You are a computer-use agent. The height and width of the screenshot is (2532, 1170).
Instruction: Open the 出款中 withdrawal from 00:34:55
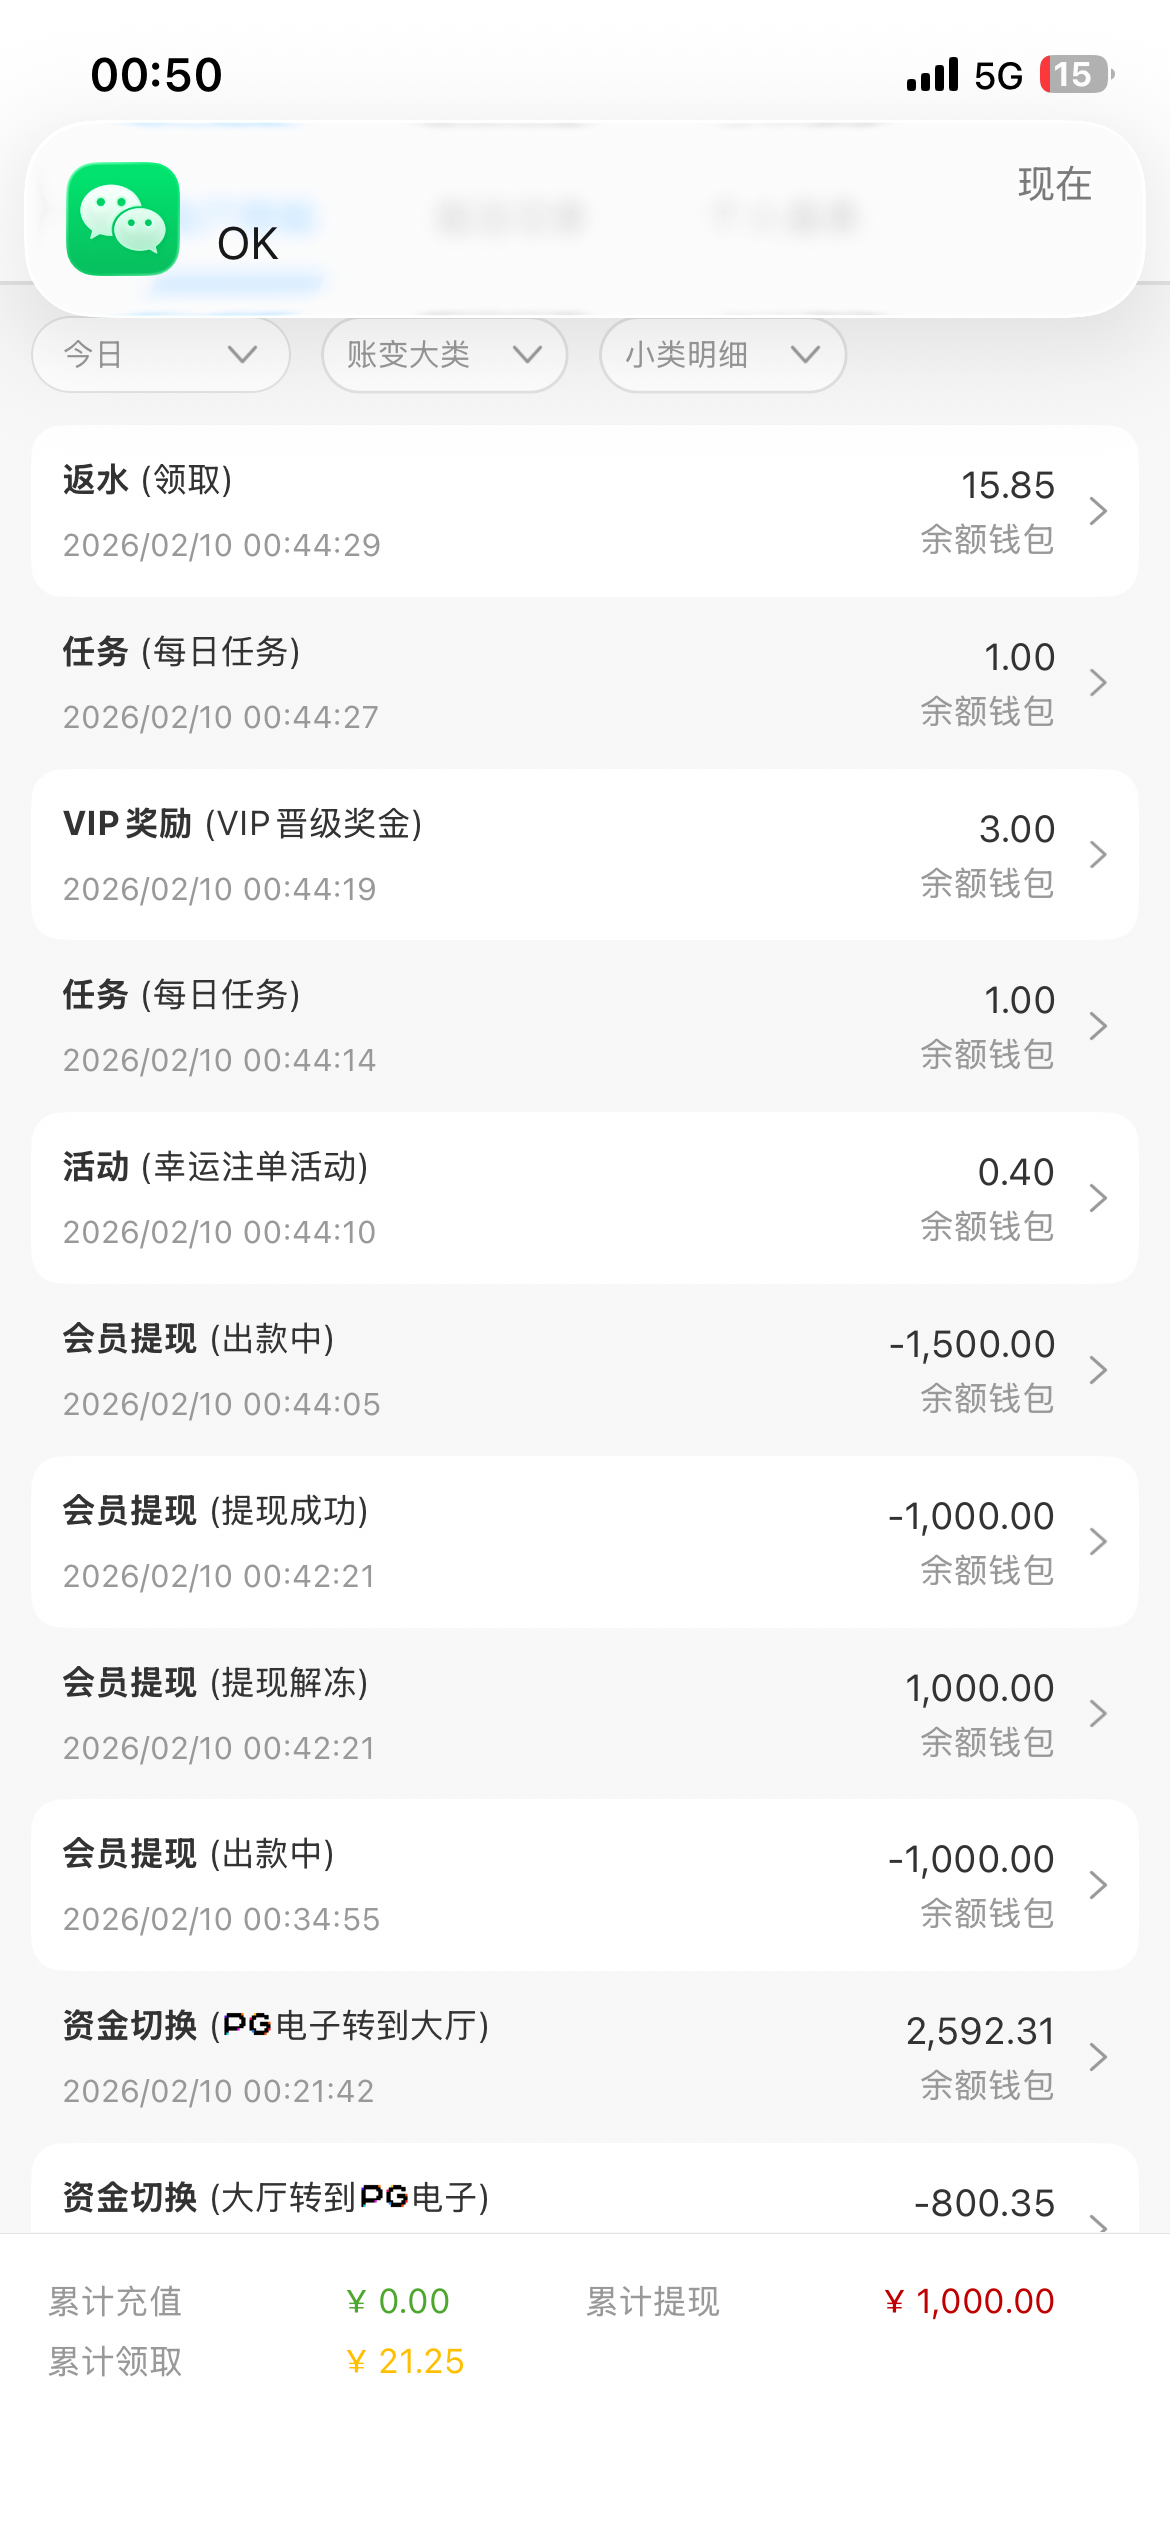(x=584, y=1885)
